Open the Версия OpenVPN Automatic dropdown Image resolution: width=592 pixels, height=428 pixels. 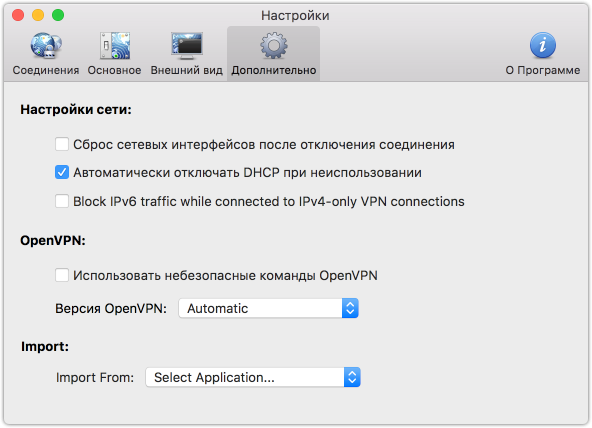[x=268, y=308]
